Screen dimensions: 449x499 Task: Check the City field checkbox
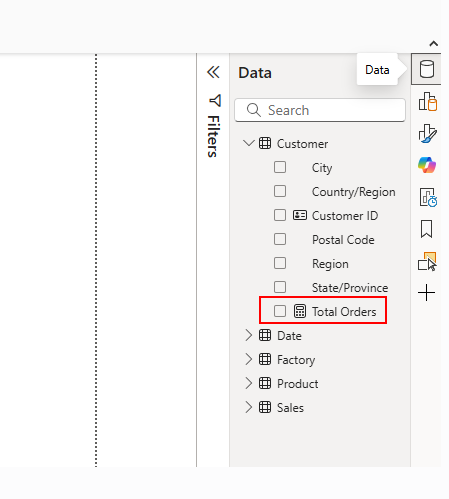[x=280, y=167]
